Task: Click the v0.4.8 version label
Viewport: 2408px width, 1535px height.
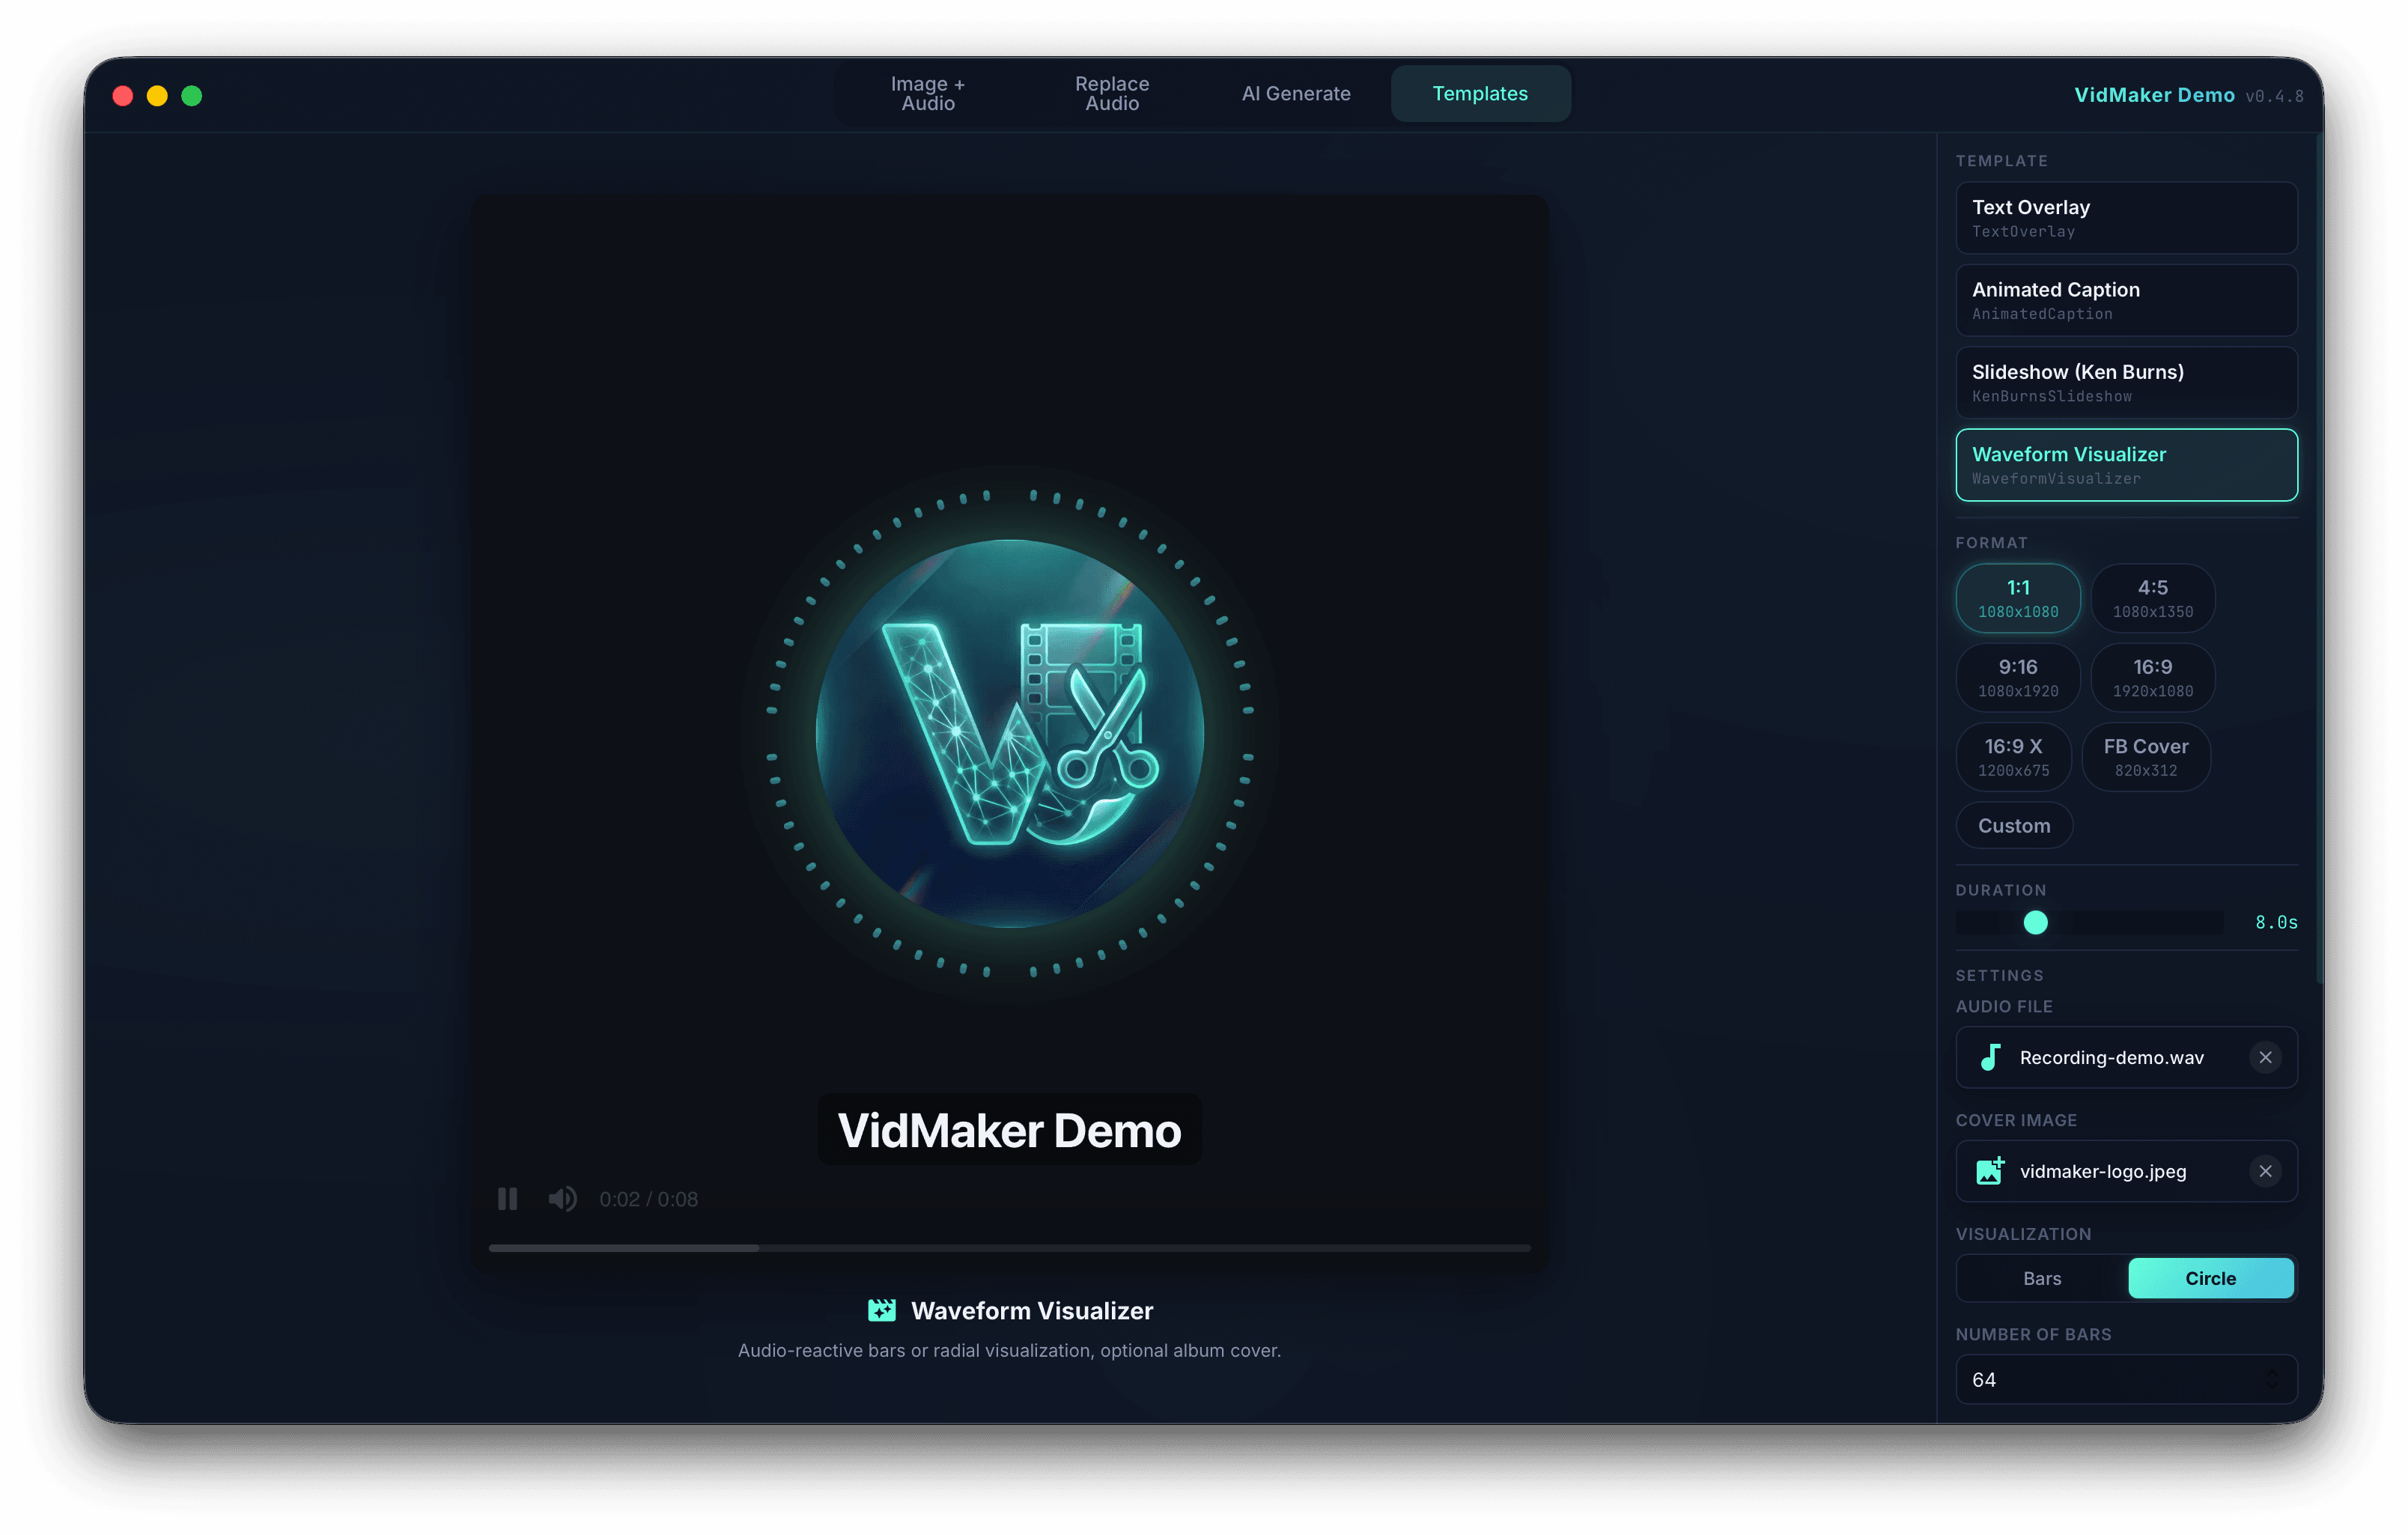Action: pos(2274,96)
